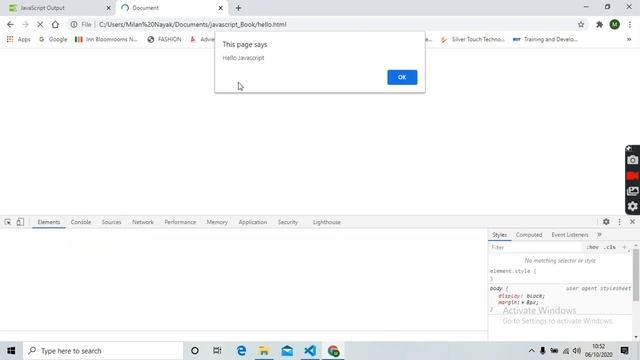
Task: Open the recorder settings gear
Action: click(x=633, y=207)
